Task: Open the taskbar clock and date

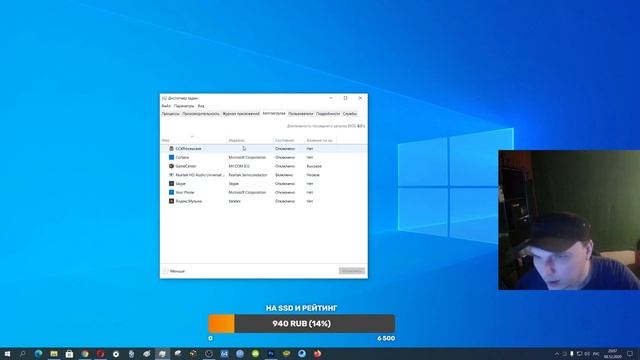Action: (613, 354)
